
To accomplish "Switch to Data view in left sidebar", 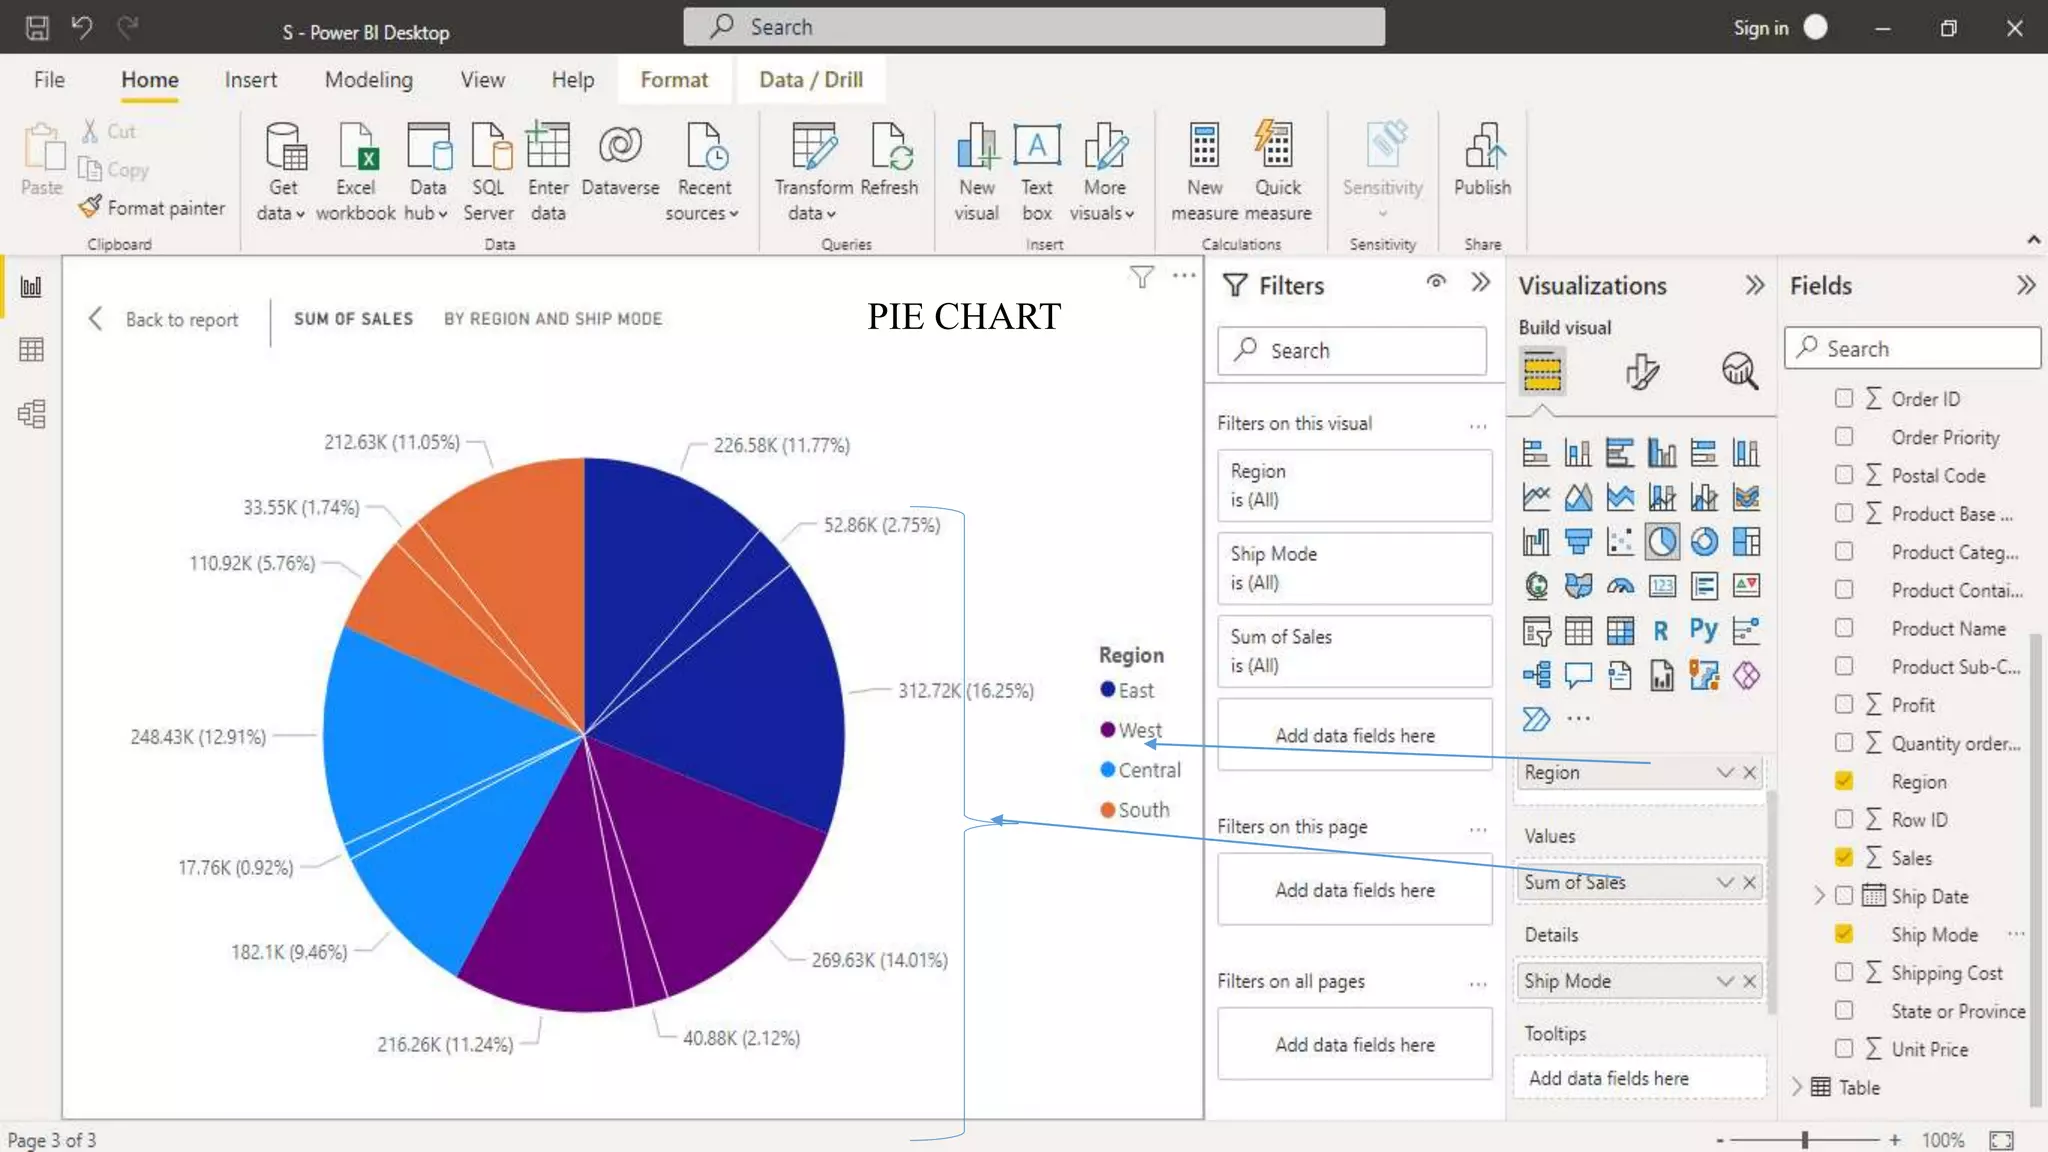I will [31, 350].
